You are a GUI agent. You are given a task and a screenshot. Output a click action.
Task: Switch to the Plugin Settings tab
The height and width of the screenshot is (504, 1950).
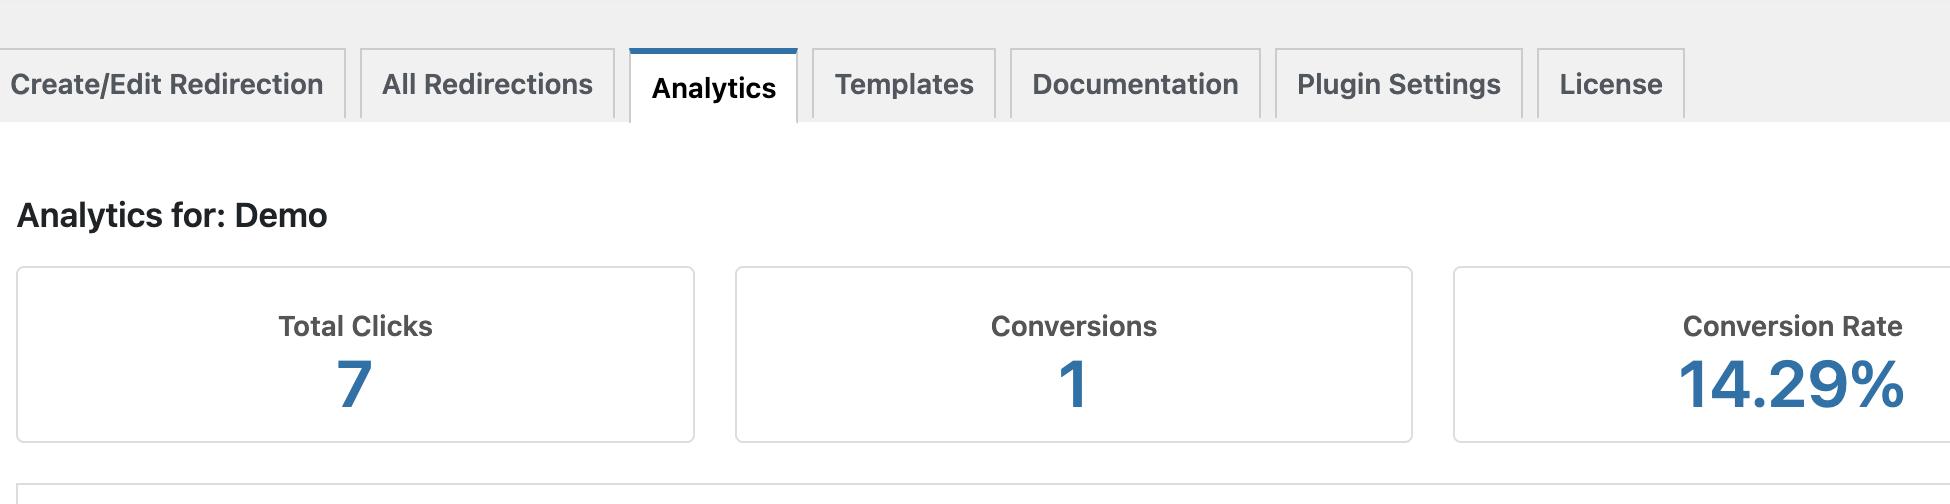[1398, 85]
